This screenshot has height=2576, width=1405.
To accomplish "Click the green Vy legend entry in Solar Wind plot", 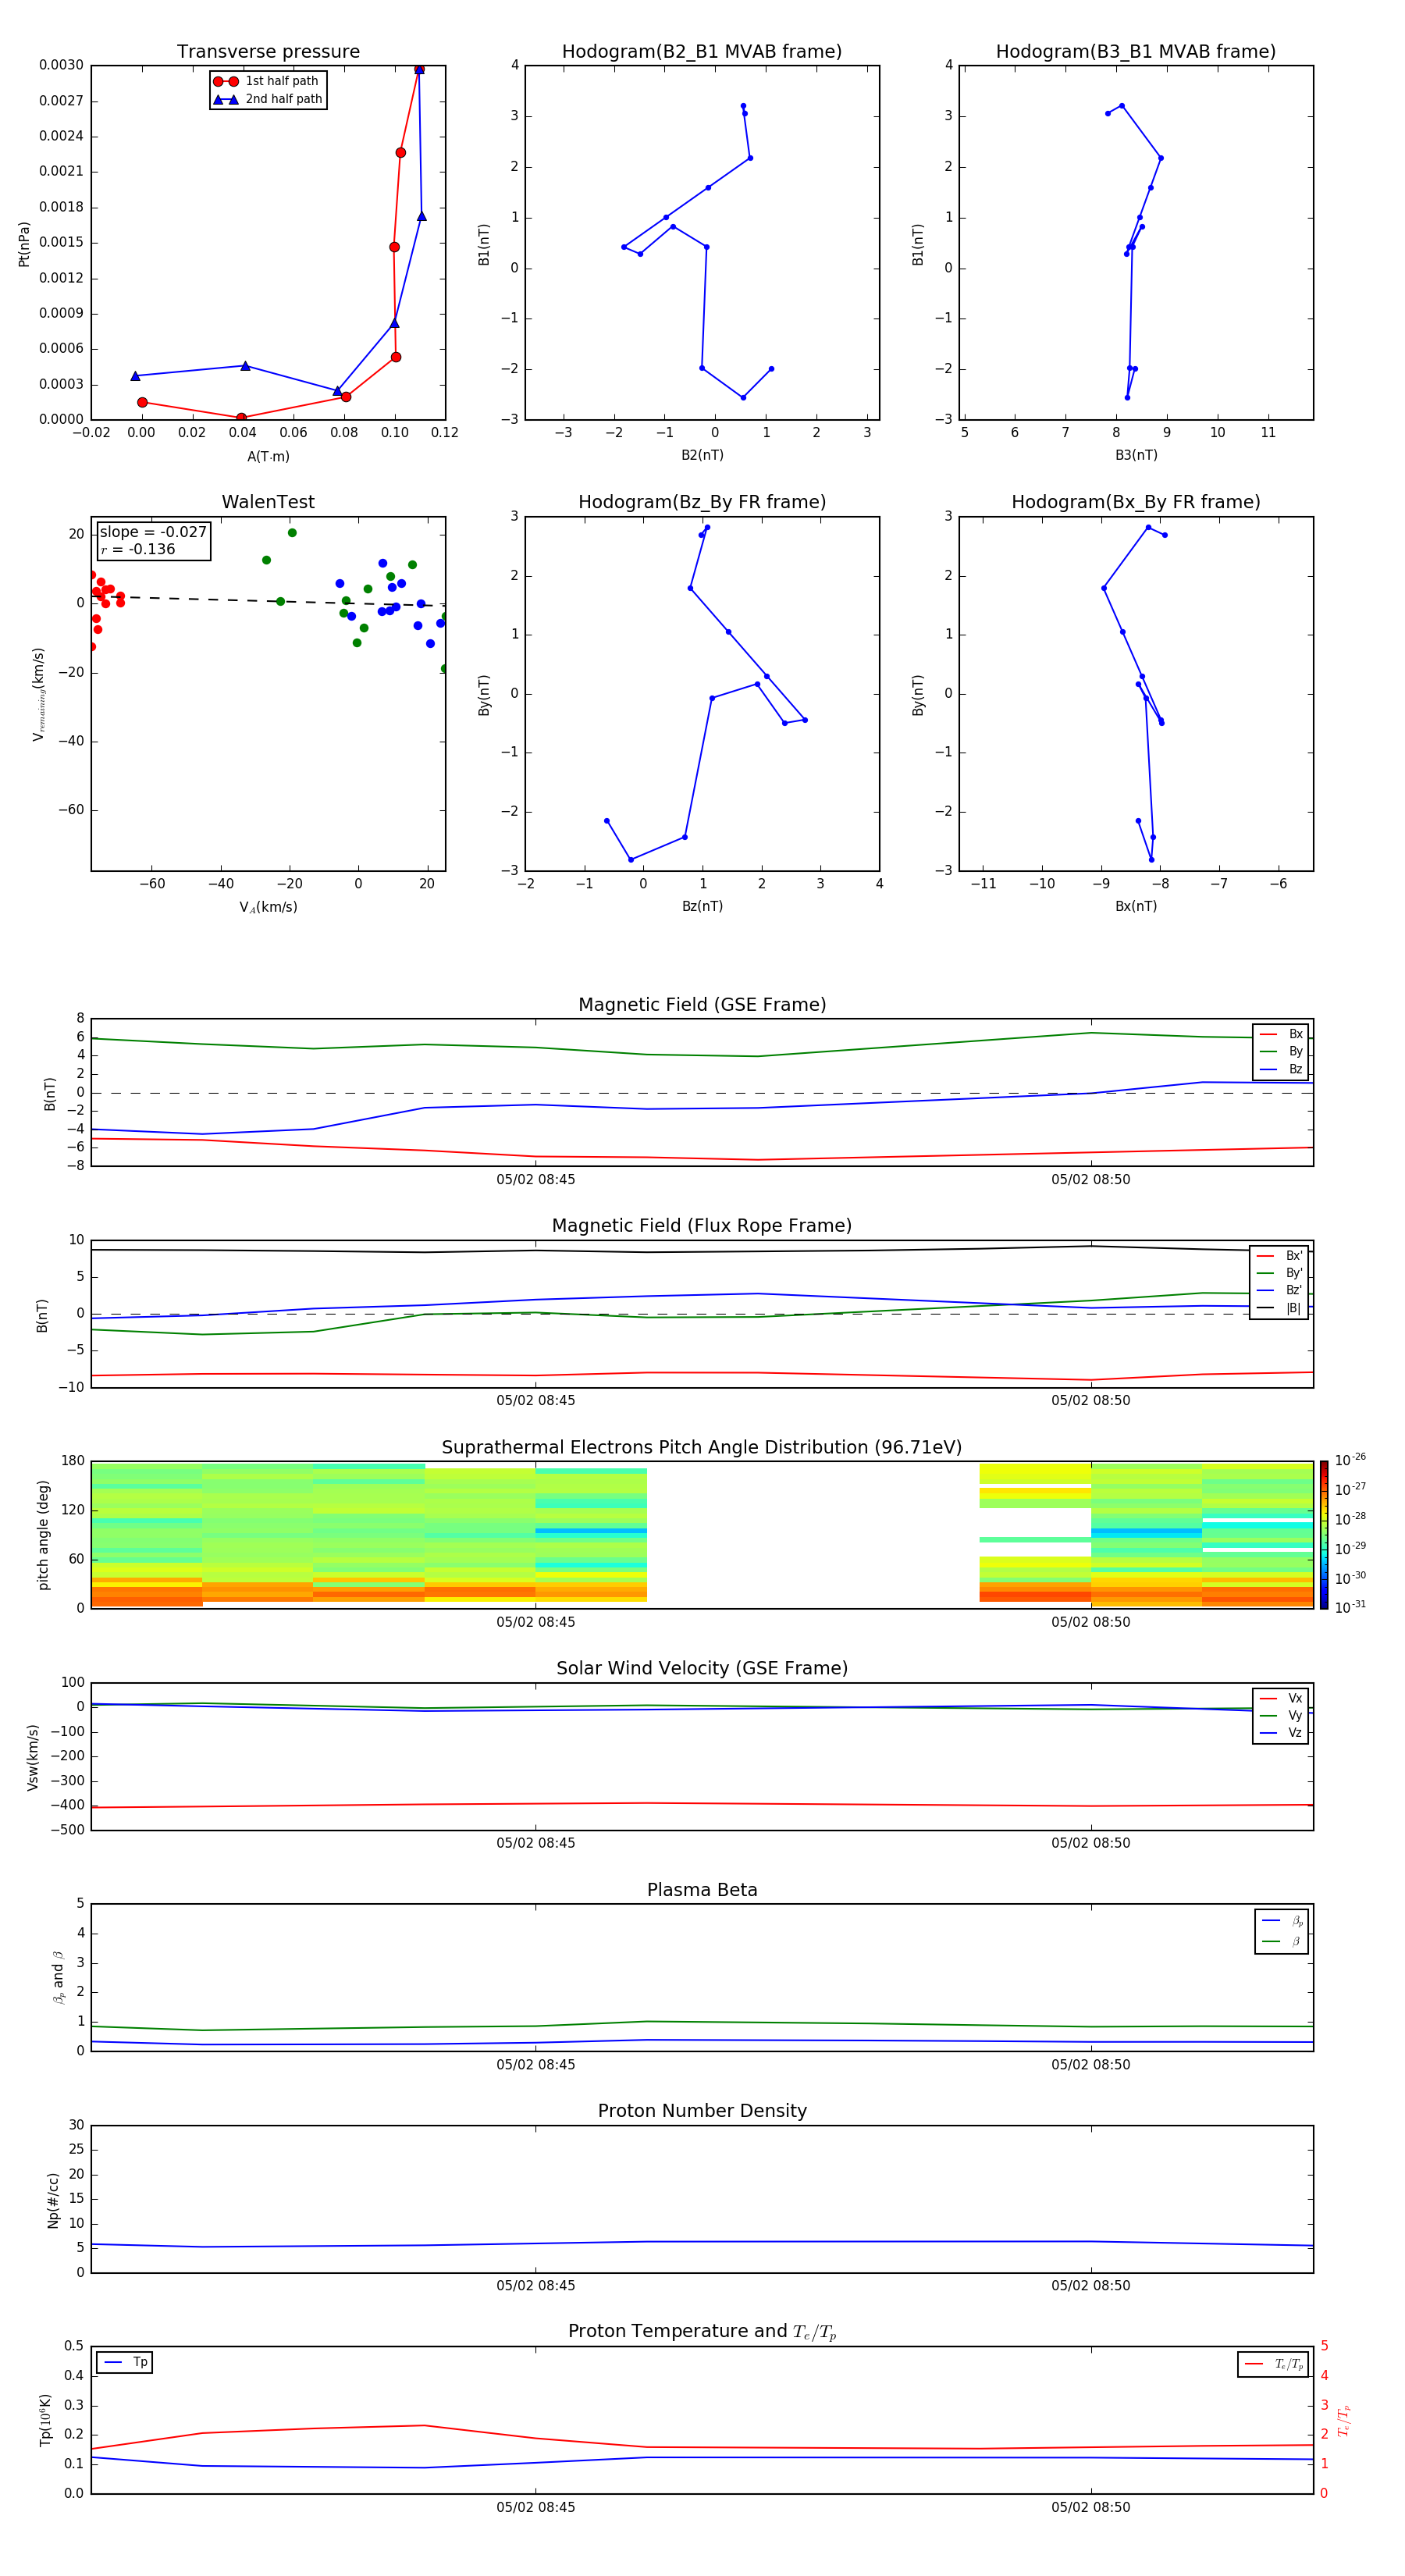I will 1280,1715.
